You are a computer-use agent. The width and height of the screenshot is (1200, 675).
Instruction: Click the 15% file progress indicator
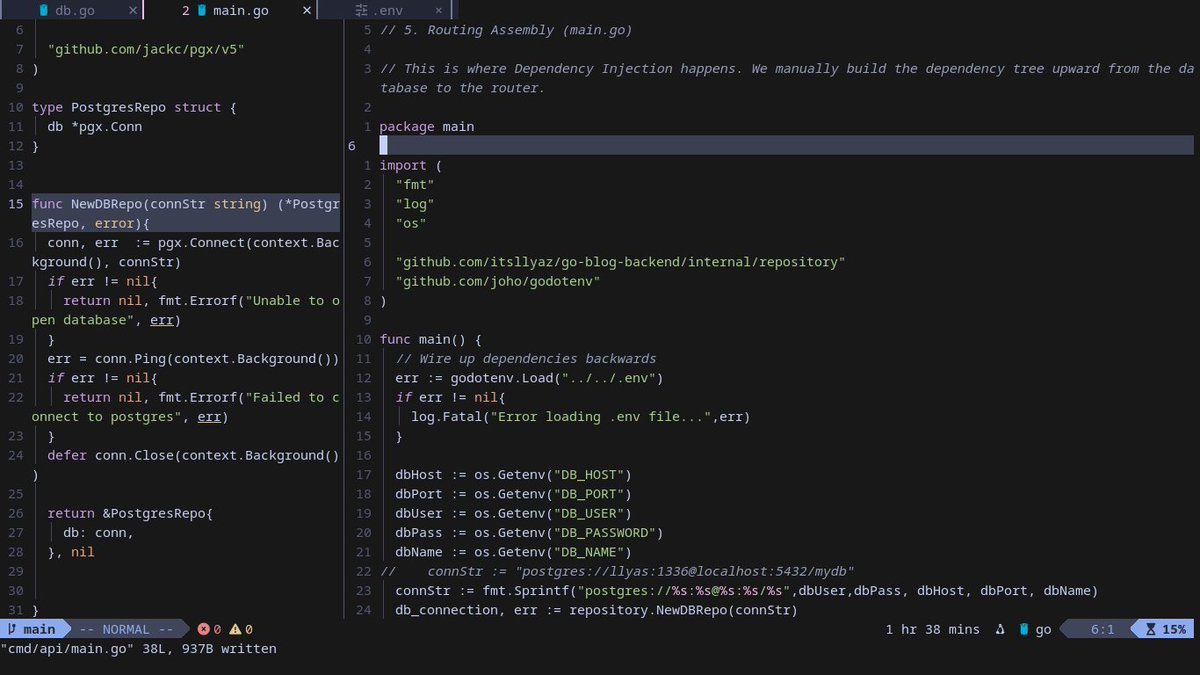(x=1174, y=629)
